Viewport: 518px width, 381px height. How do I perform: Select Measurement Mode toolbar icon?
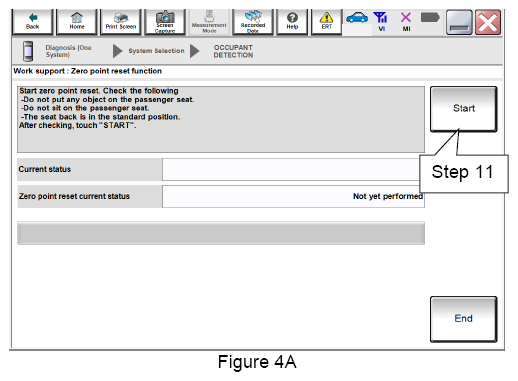tap(209, 22)
